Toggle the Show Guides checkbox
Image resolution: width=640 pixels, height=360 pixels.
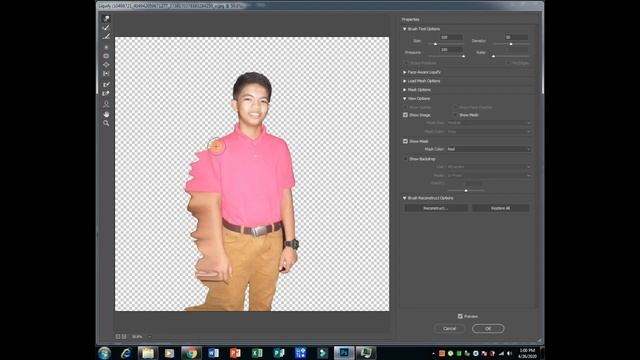point(405,107)
